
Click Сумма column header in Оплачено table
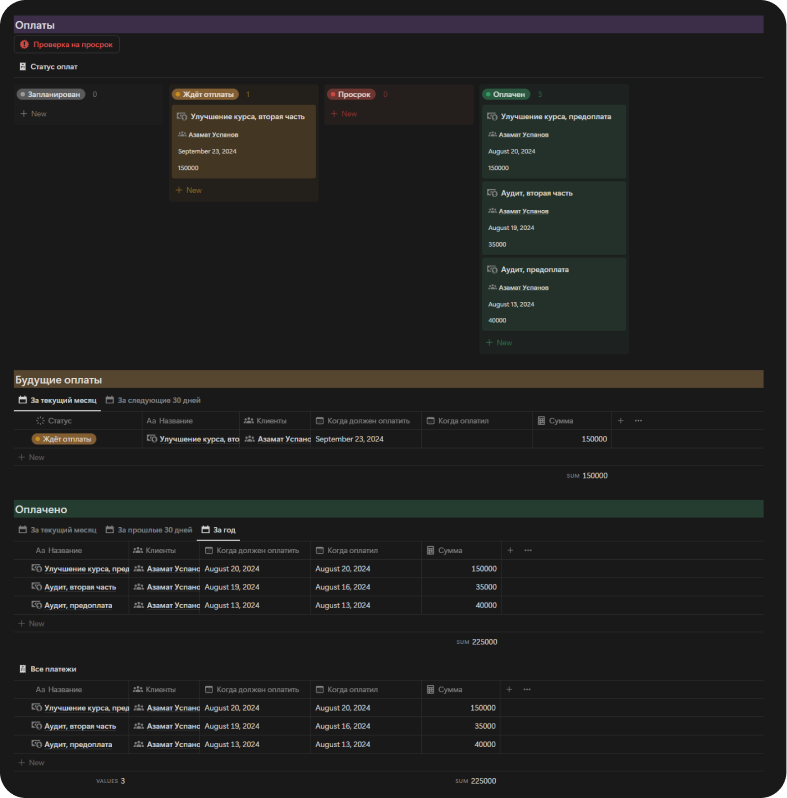click(x=444, y=551)
